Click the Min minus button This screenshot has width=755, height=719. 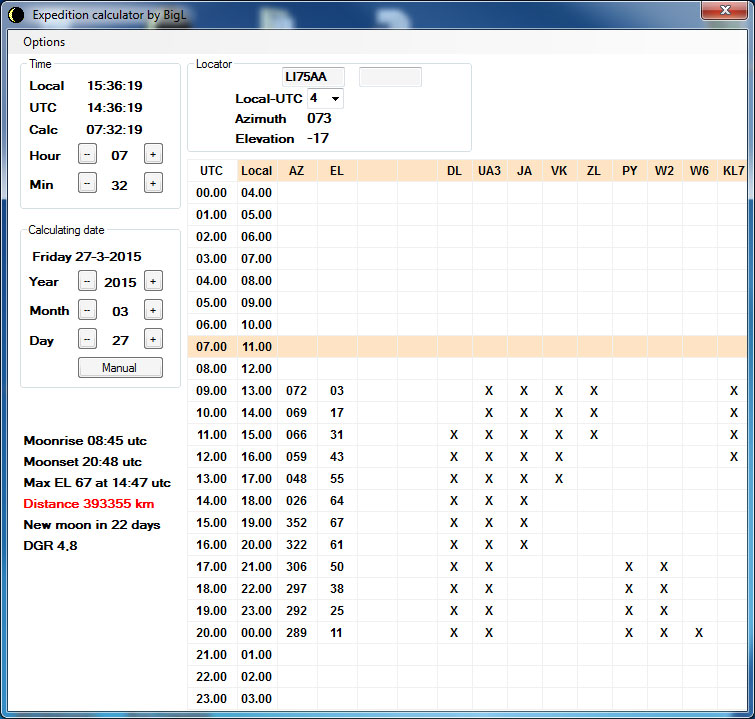click(x=87, y=184)
